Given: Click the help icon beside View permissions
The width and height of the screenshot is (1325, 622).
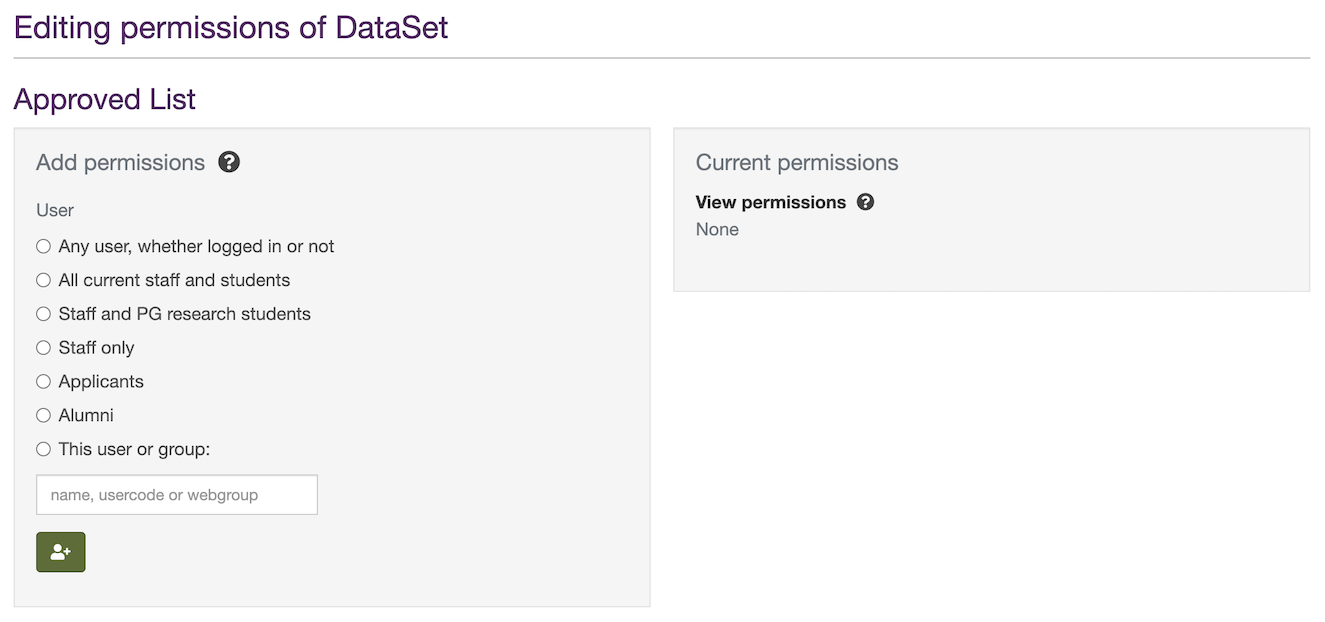Looking at the screenshot, I should point(866,202).
